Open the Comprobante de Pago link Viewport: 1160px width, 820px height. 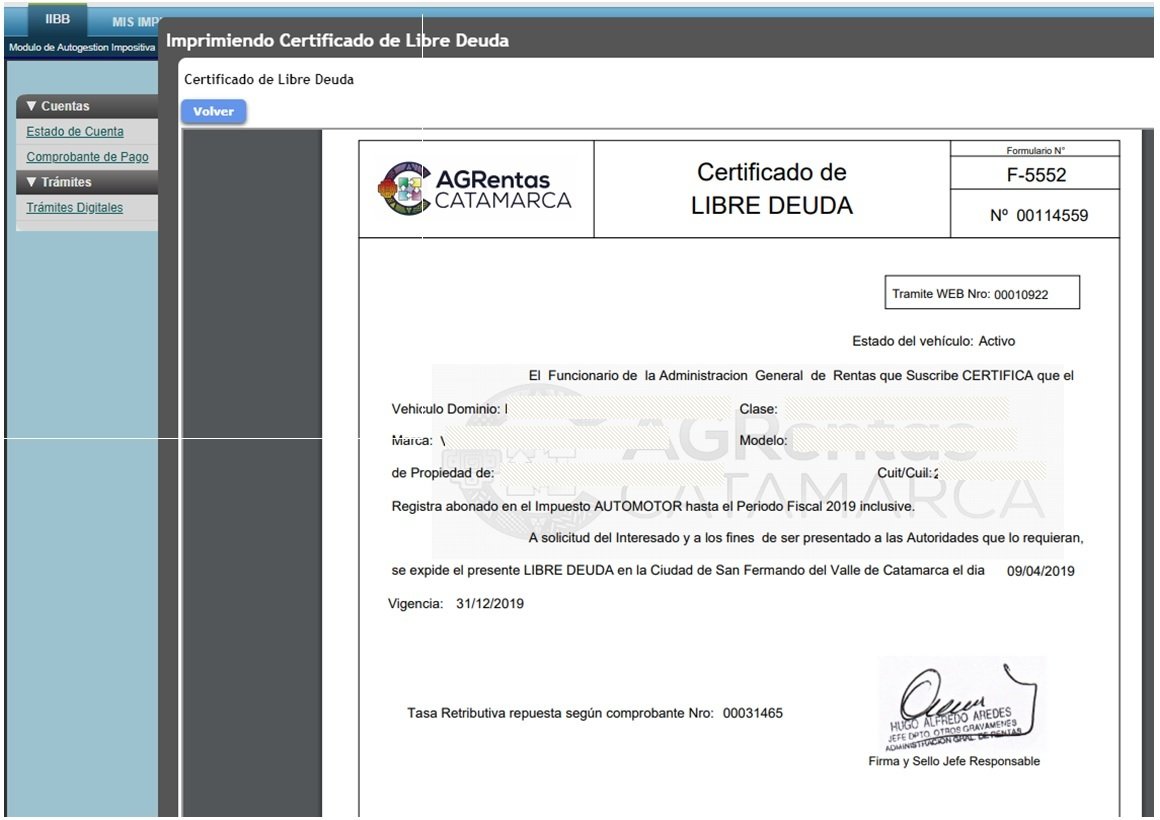pos(87,156)
